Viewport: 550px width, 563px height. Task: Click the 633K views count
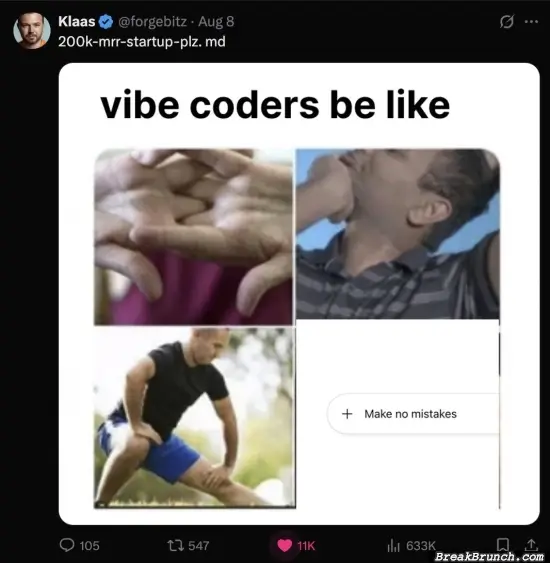pos(421,546)
